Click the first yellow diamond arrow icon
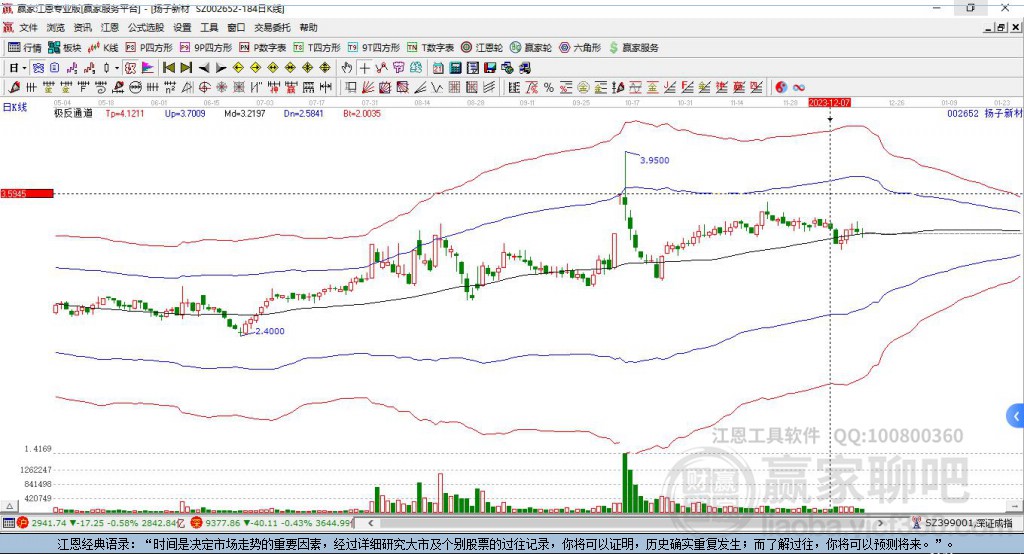This screenshot has height=554, width=1024. click(x=238, y=68)
